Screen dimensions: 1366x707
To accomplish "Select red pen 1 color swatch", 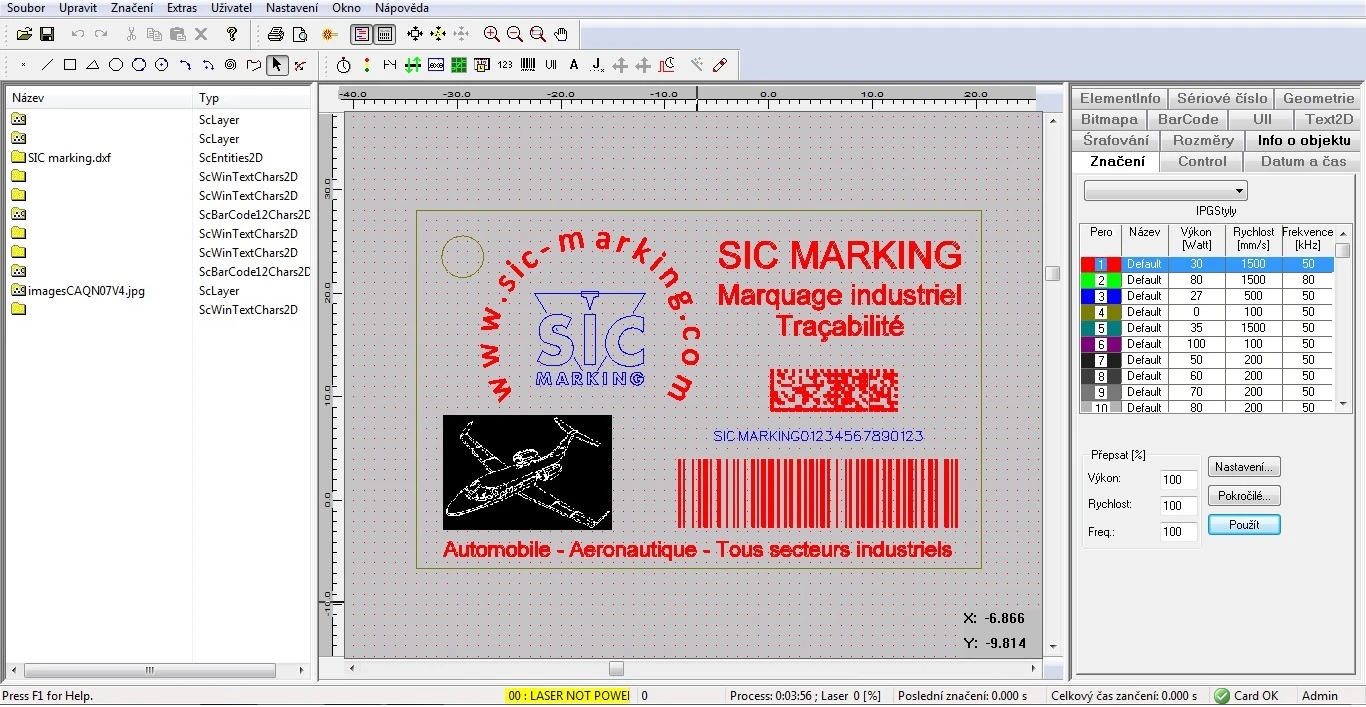I will (1101, 264).
